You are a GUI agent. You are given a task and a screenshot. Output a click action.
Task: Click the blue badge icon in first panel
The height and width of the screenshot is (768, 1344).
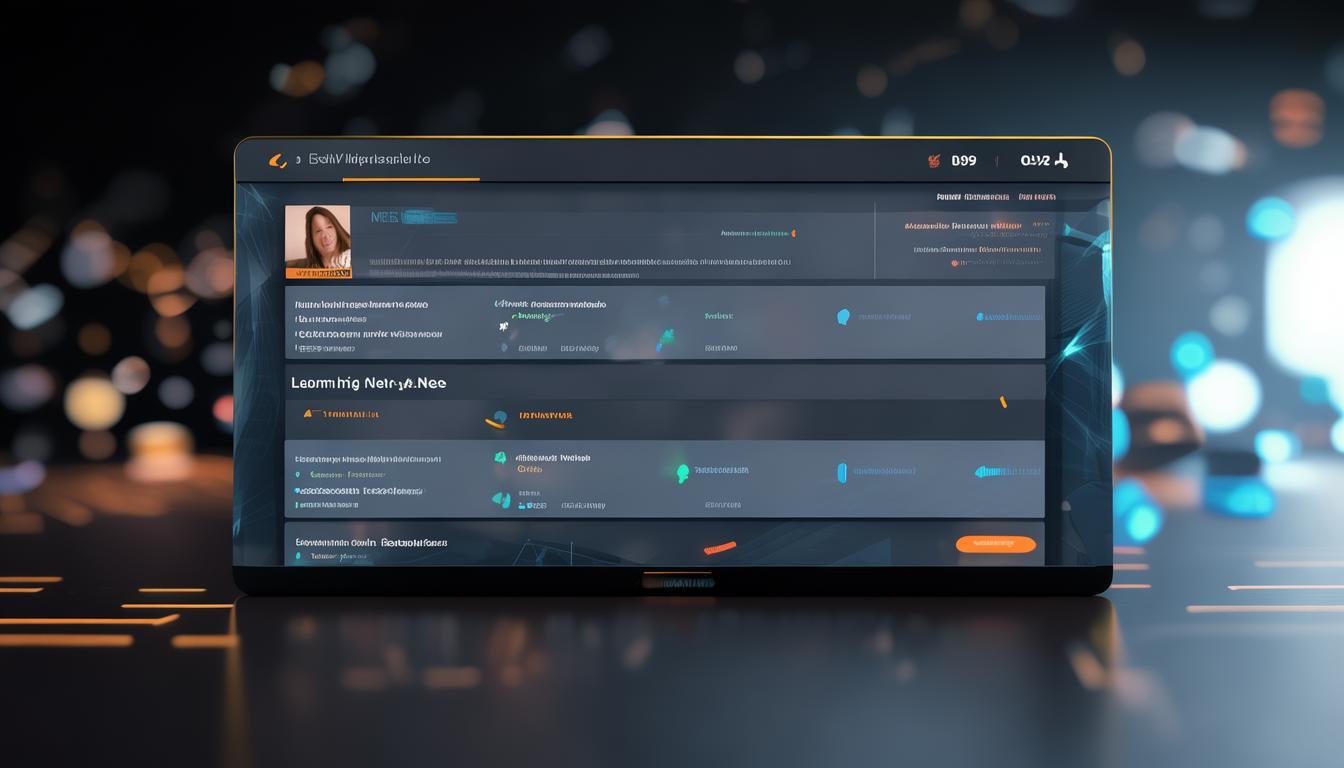[843, 317]
